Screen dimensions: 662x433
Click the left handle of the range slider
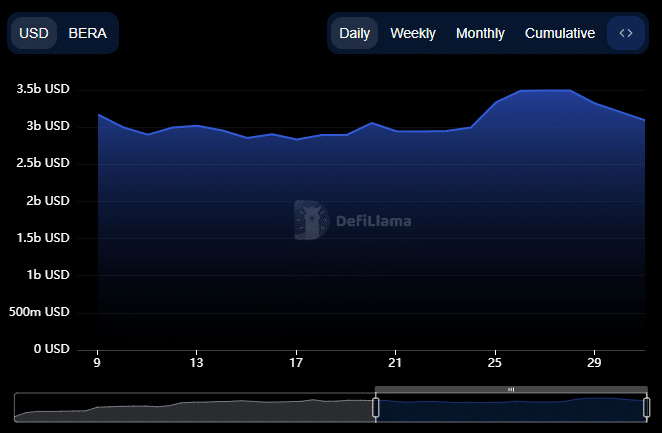click(x=376, y=407)
